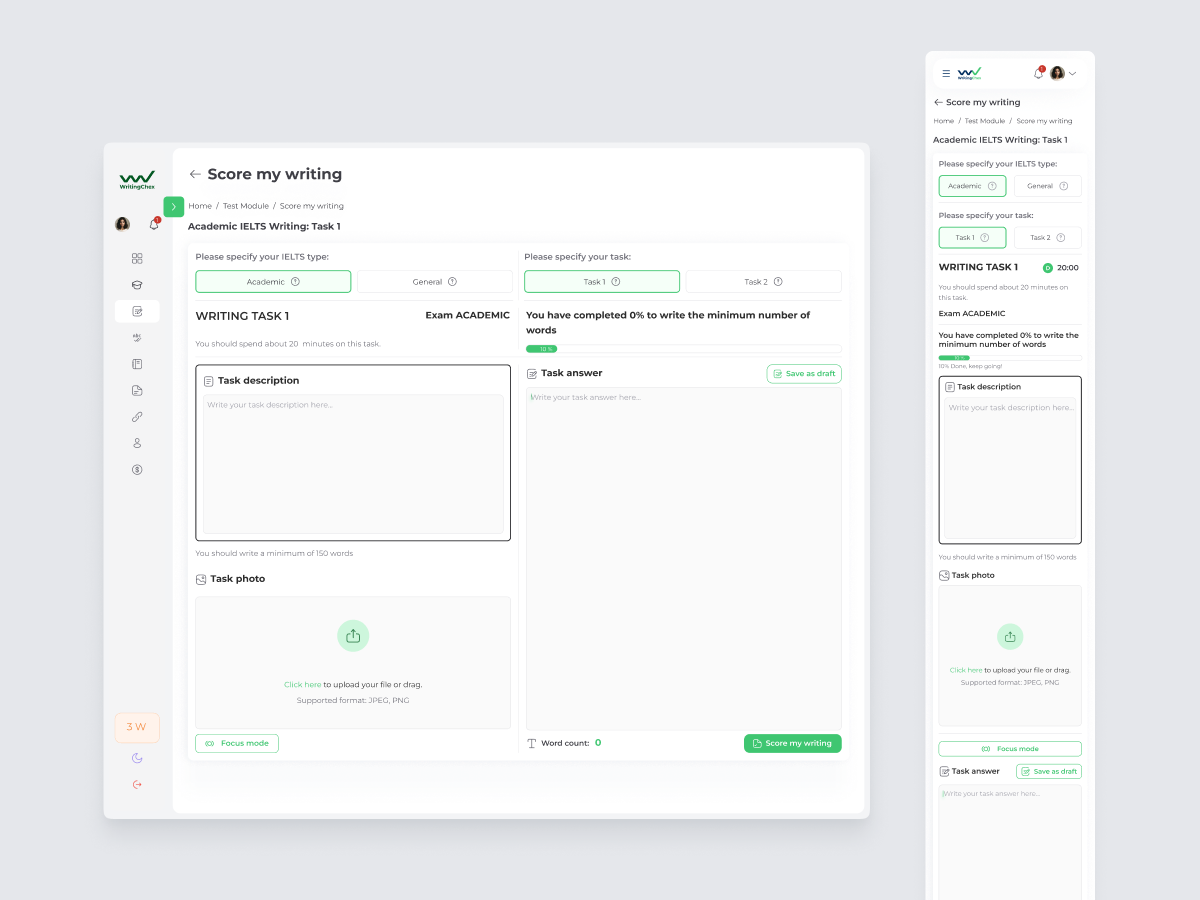Click the user avatar in mobile header
Screen dimensions: 1200x900
(1057, 73)
